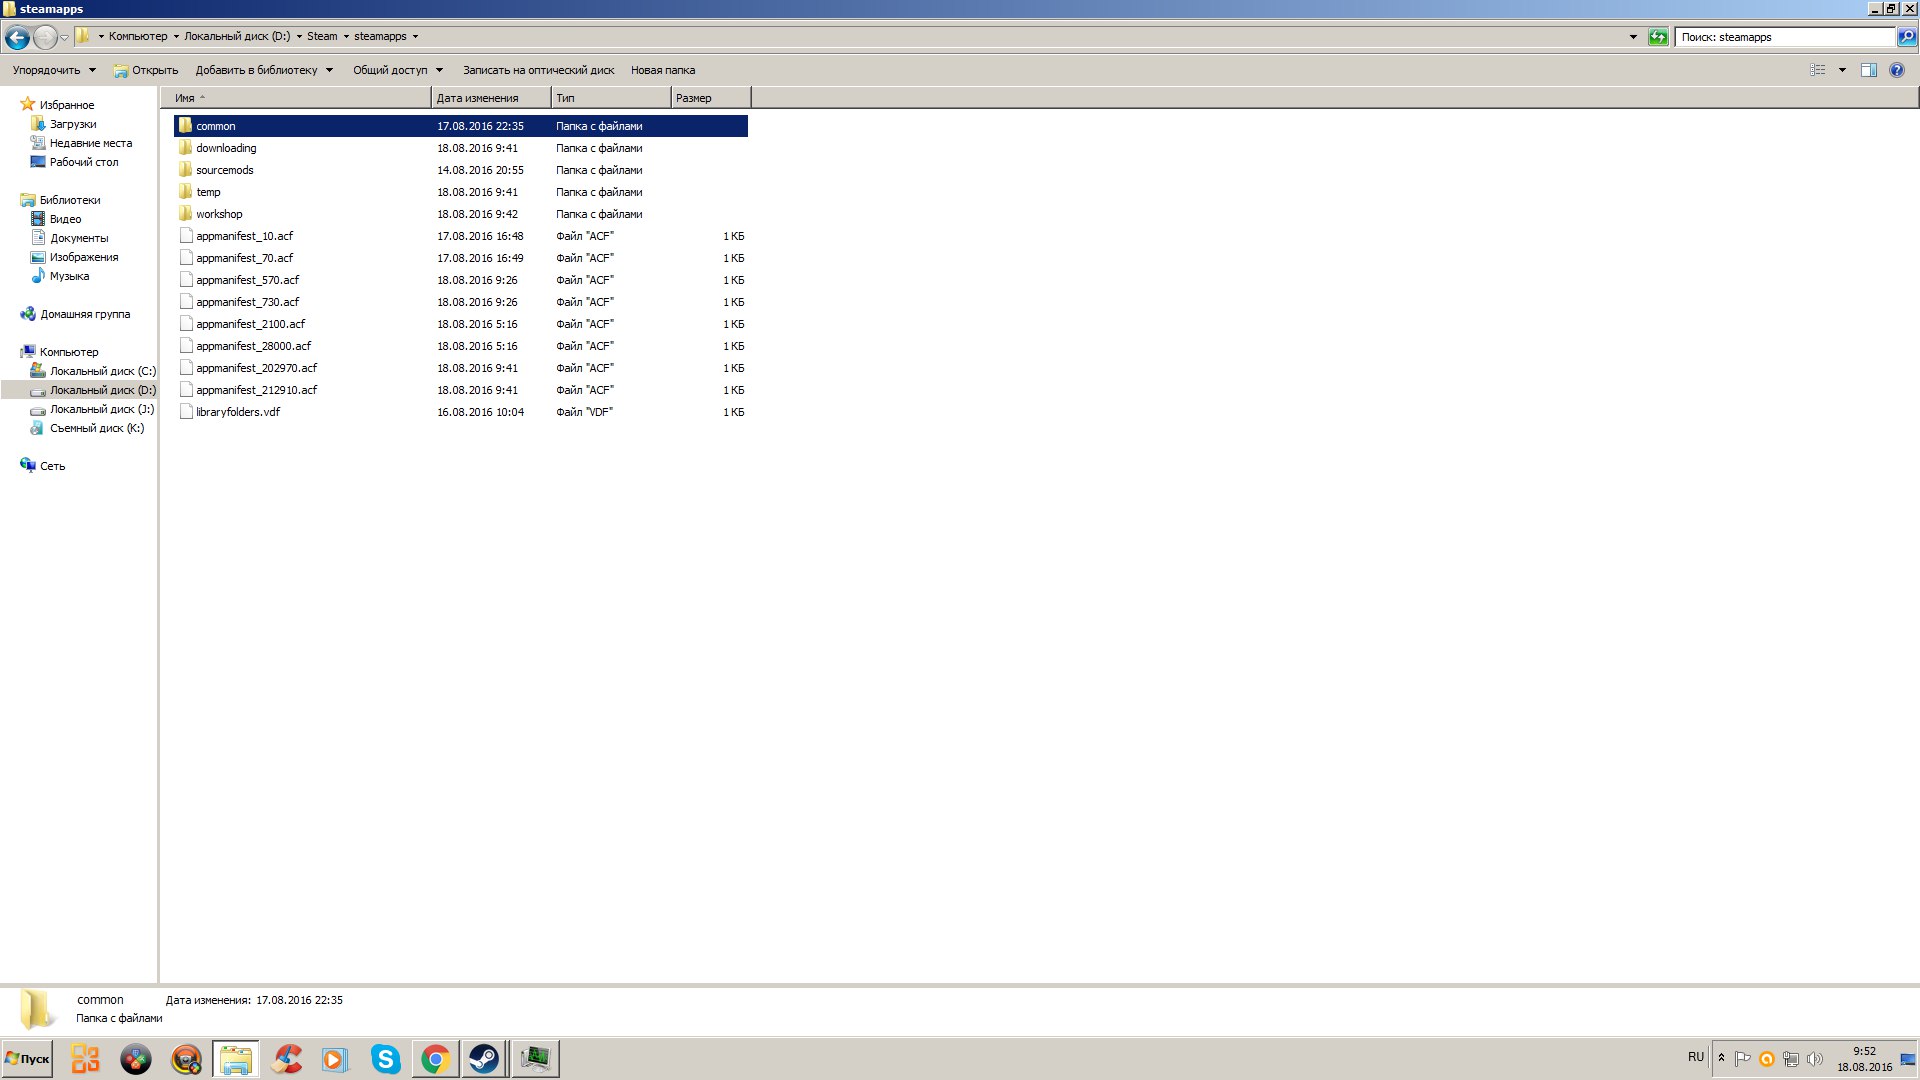The width and height of the screenshot is (1920, 1080).
Task: Go back with the blue Back arrow
Action: pos(17,38)
